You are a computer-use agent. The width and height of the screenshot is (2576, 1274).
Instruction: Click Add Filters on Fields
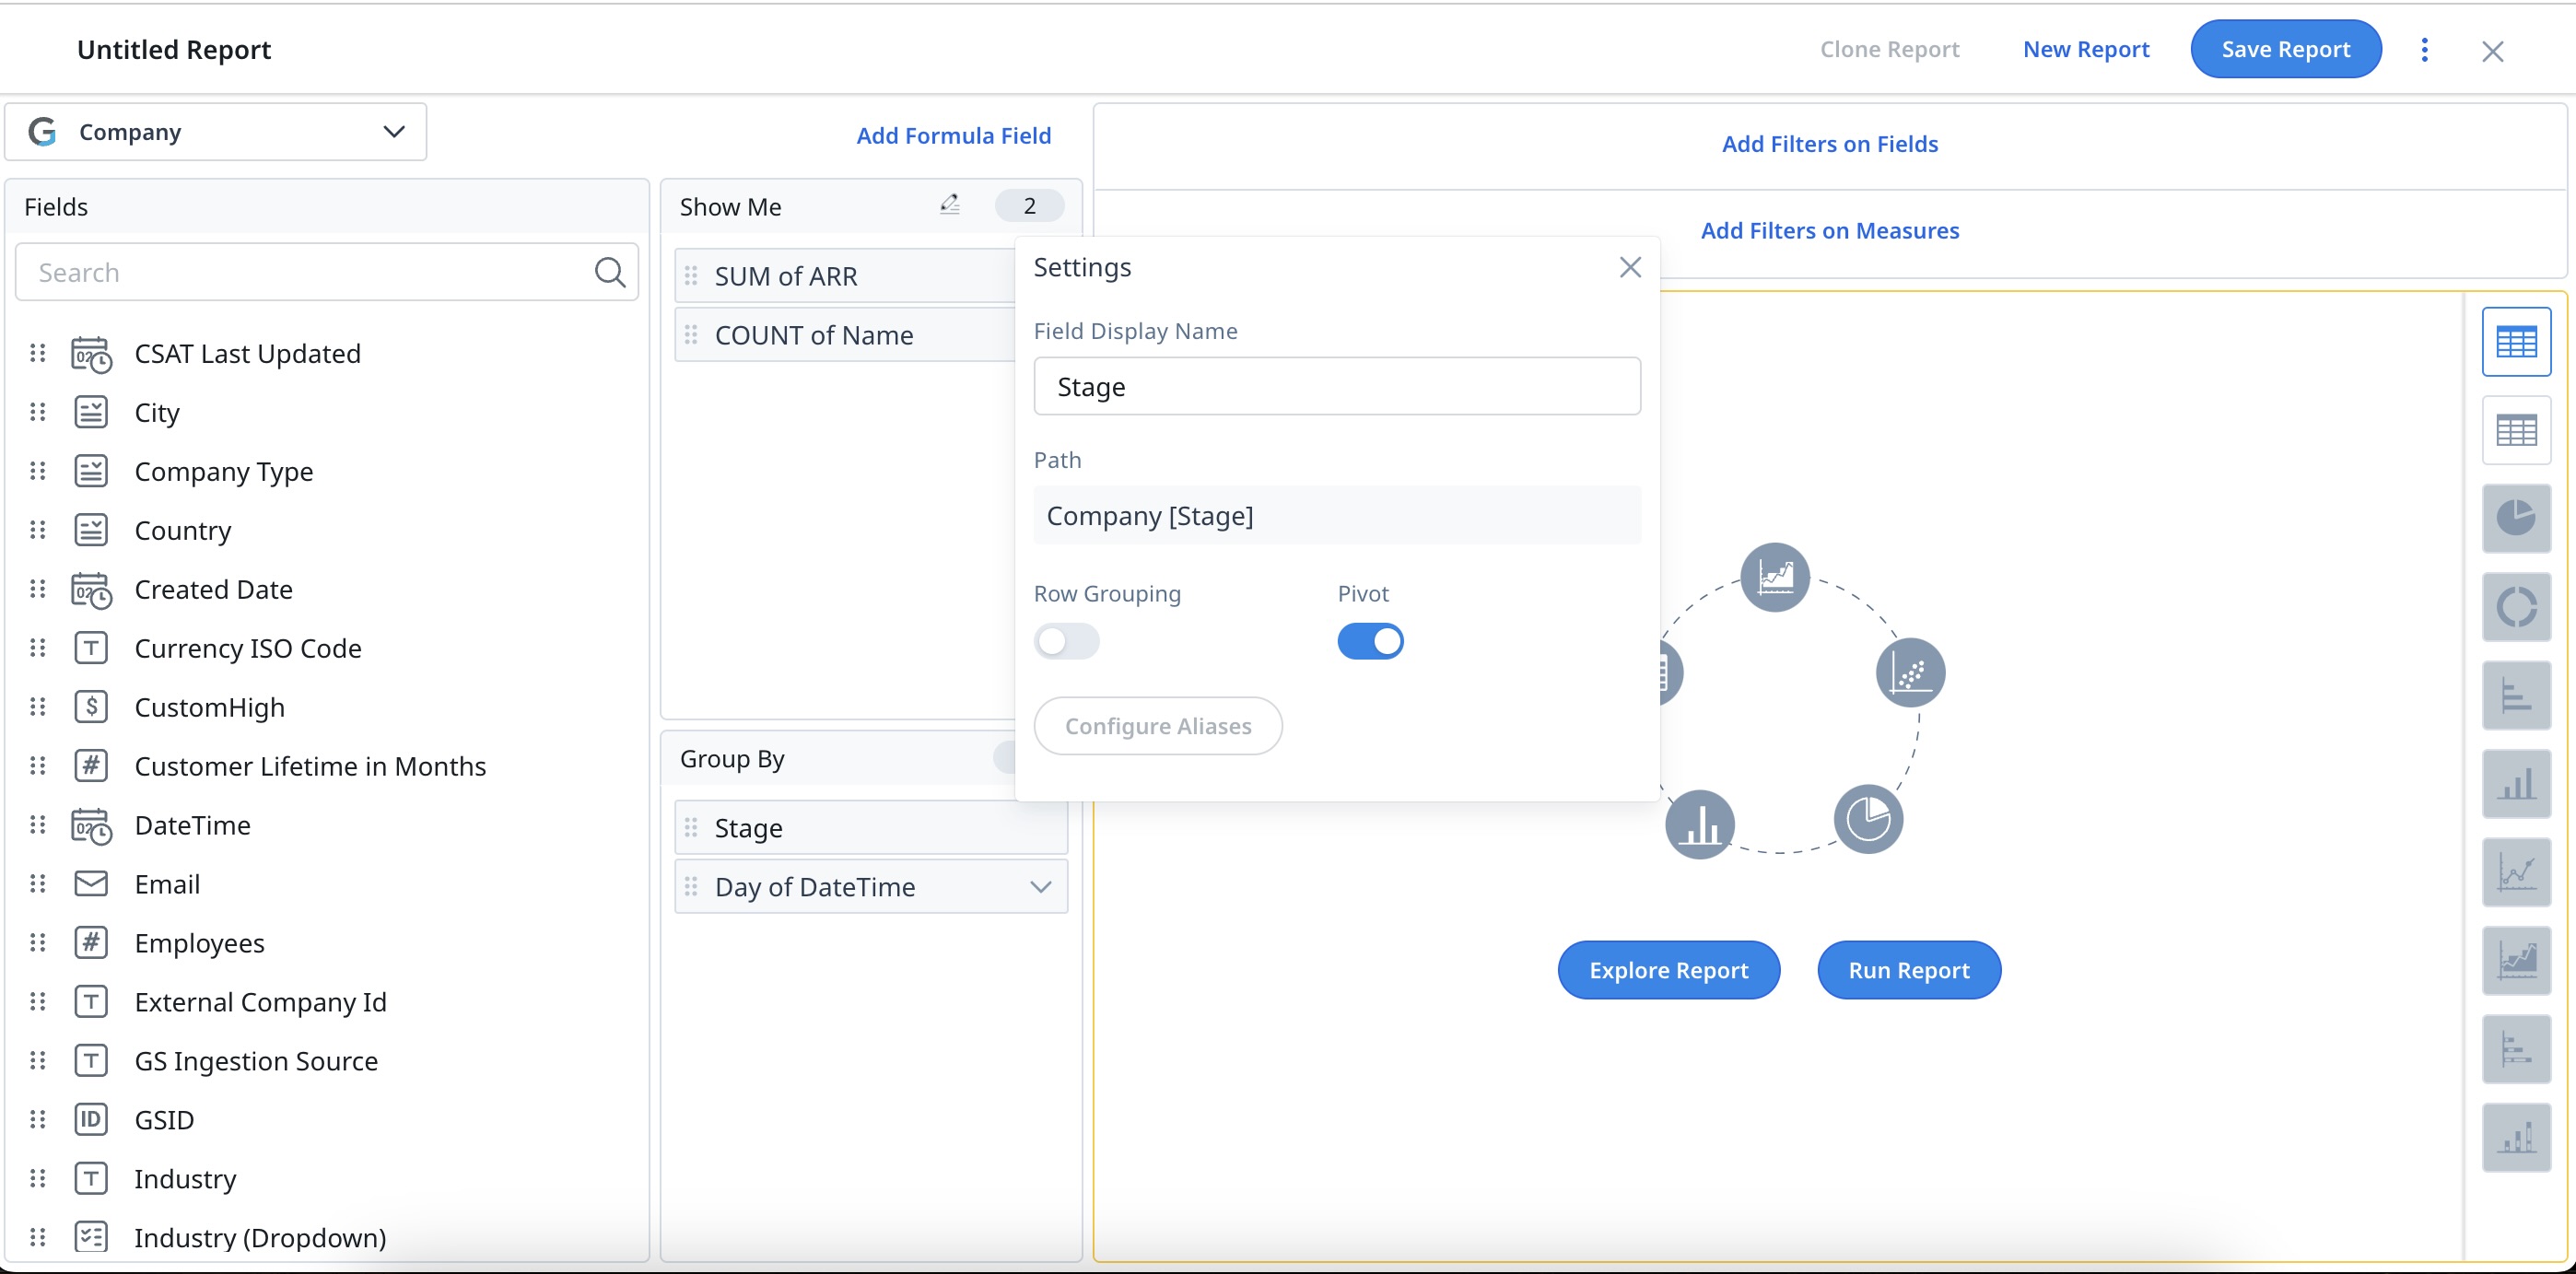pos(1829,144)
